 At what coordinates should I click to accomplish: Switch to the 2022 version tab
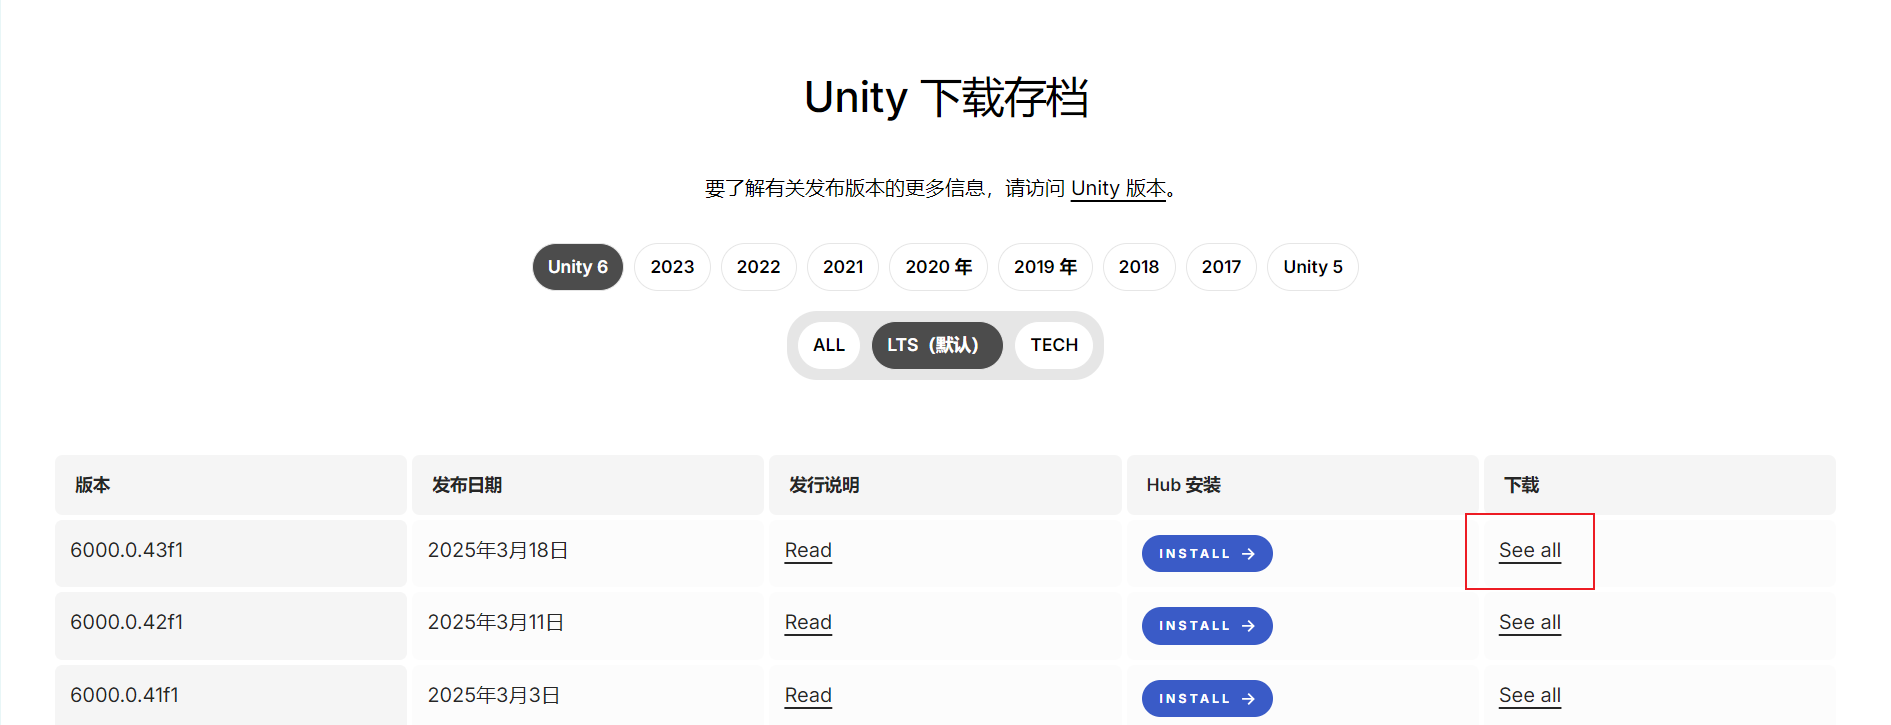[x=758, y=267]
